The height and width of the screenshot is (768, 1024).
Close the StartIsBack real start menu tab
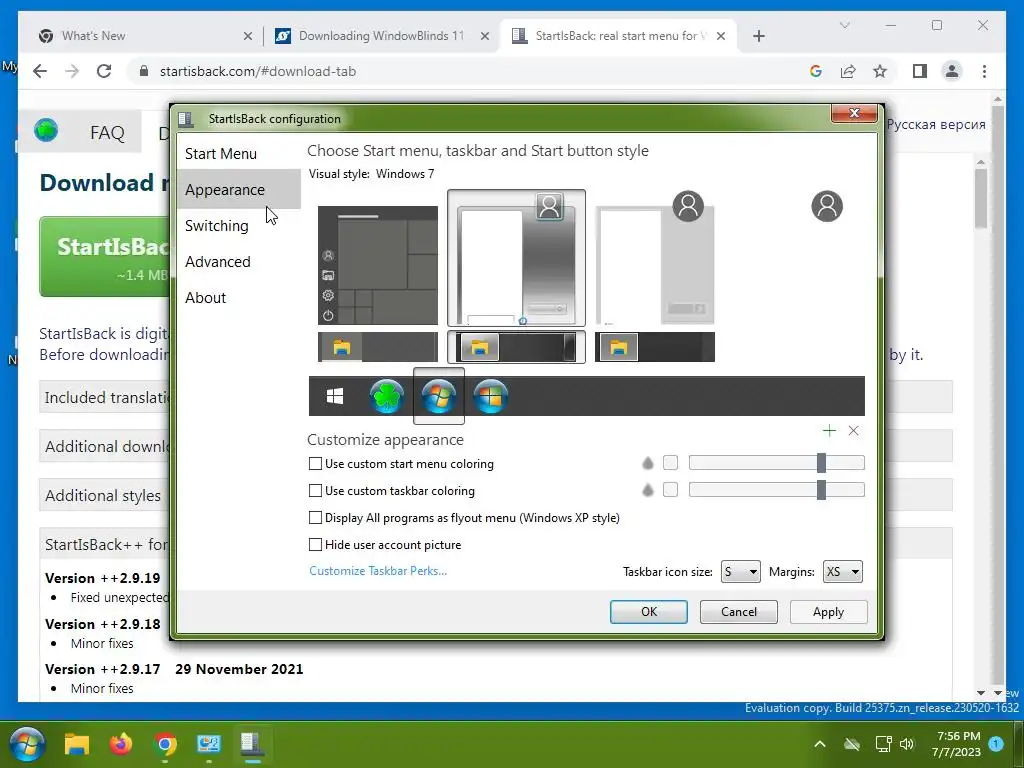point(720,36)
